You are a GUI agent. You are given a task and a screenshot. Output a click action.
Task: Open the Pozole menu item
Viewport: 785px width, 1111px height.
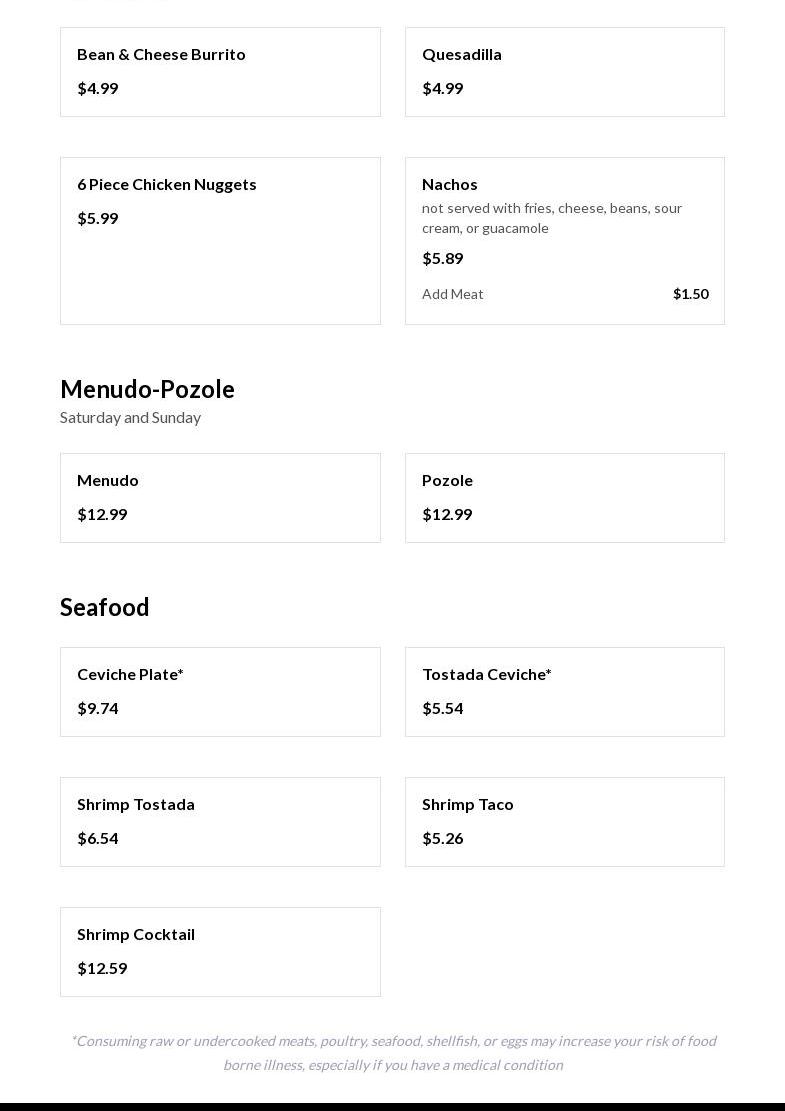pyautogui.click(x=564, y=498)
